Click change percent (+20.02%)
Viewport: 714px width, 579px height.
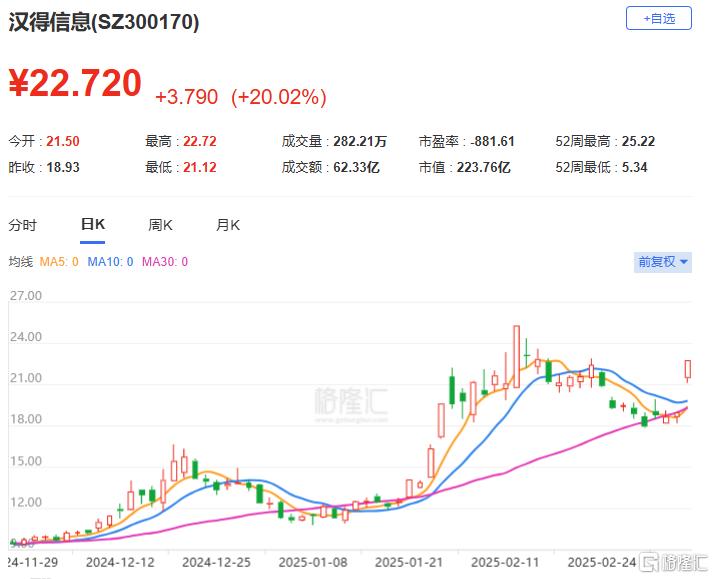[279, 97]
